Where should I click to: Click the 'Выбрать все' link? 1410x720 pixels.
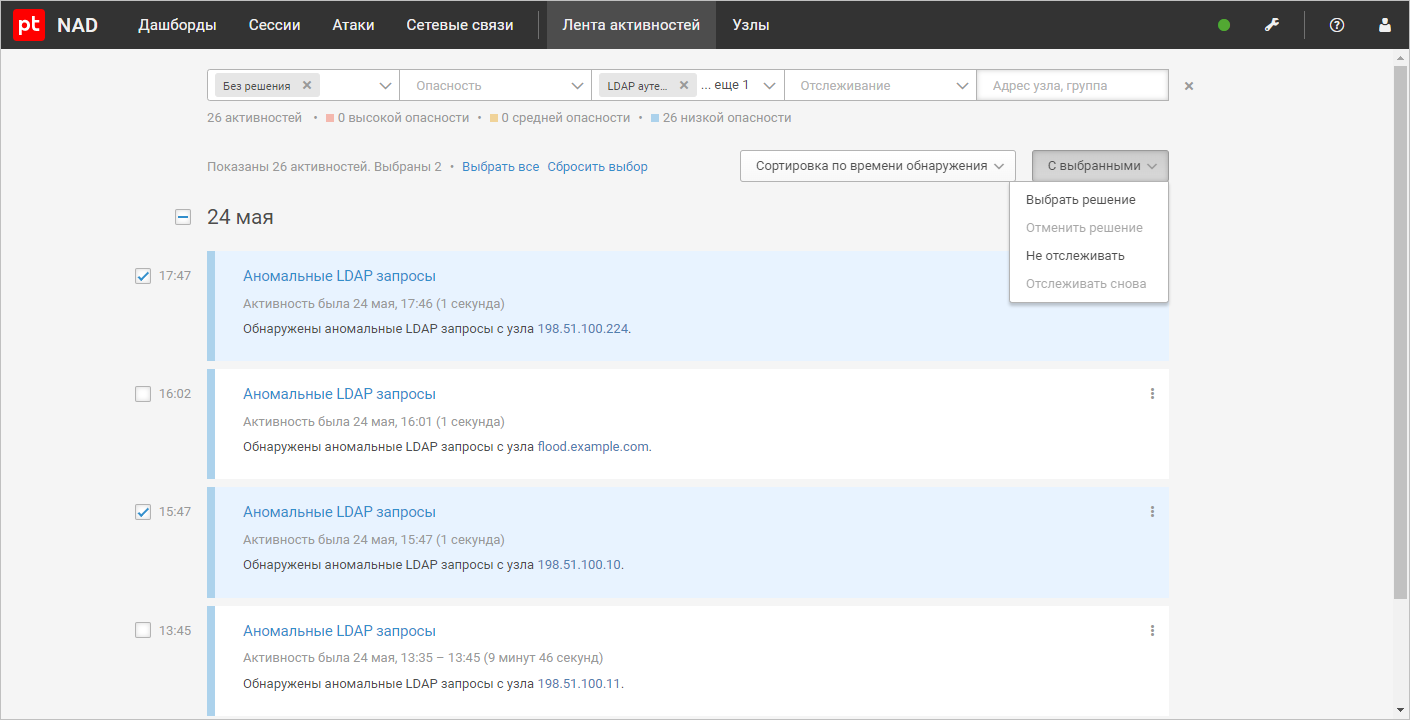click(x=500, y=167)
